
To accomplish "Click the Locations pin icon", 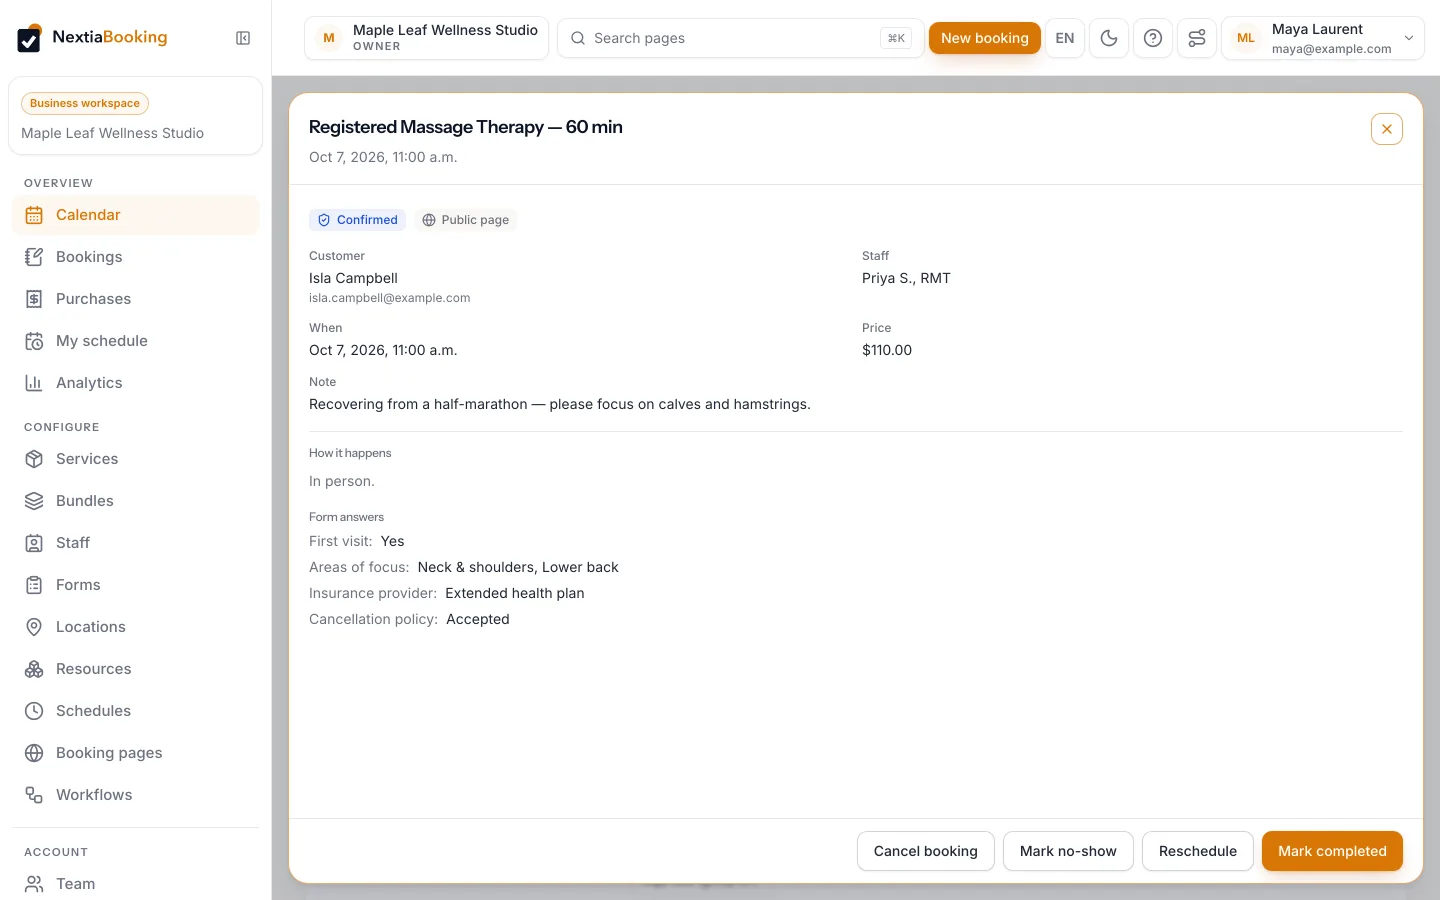I will (x=34, y=627).
